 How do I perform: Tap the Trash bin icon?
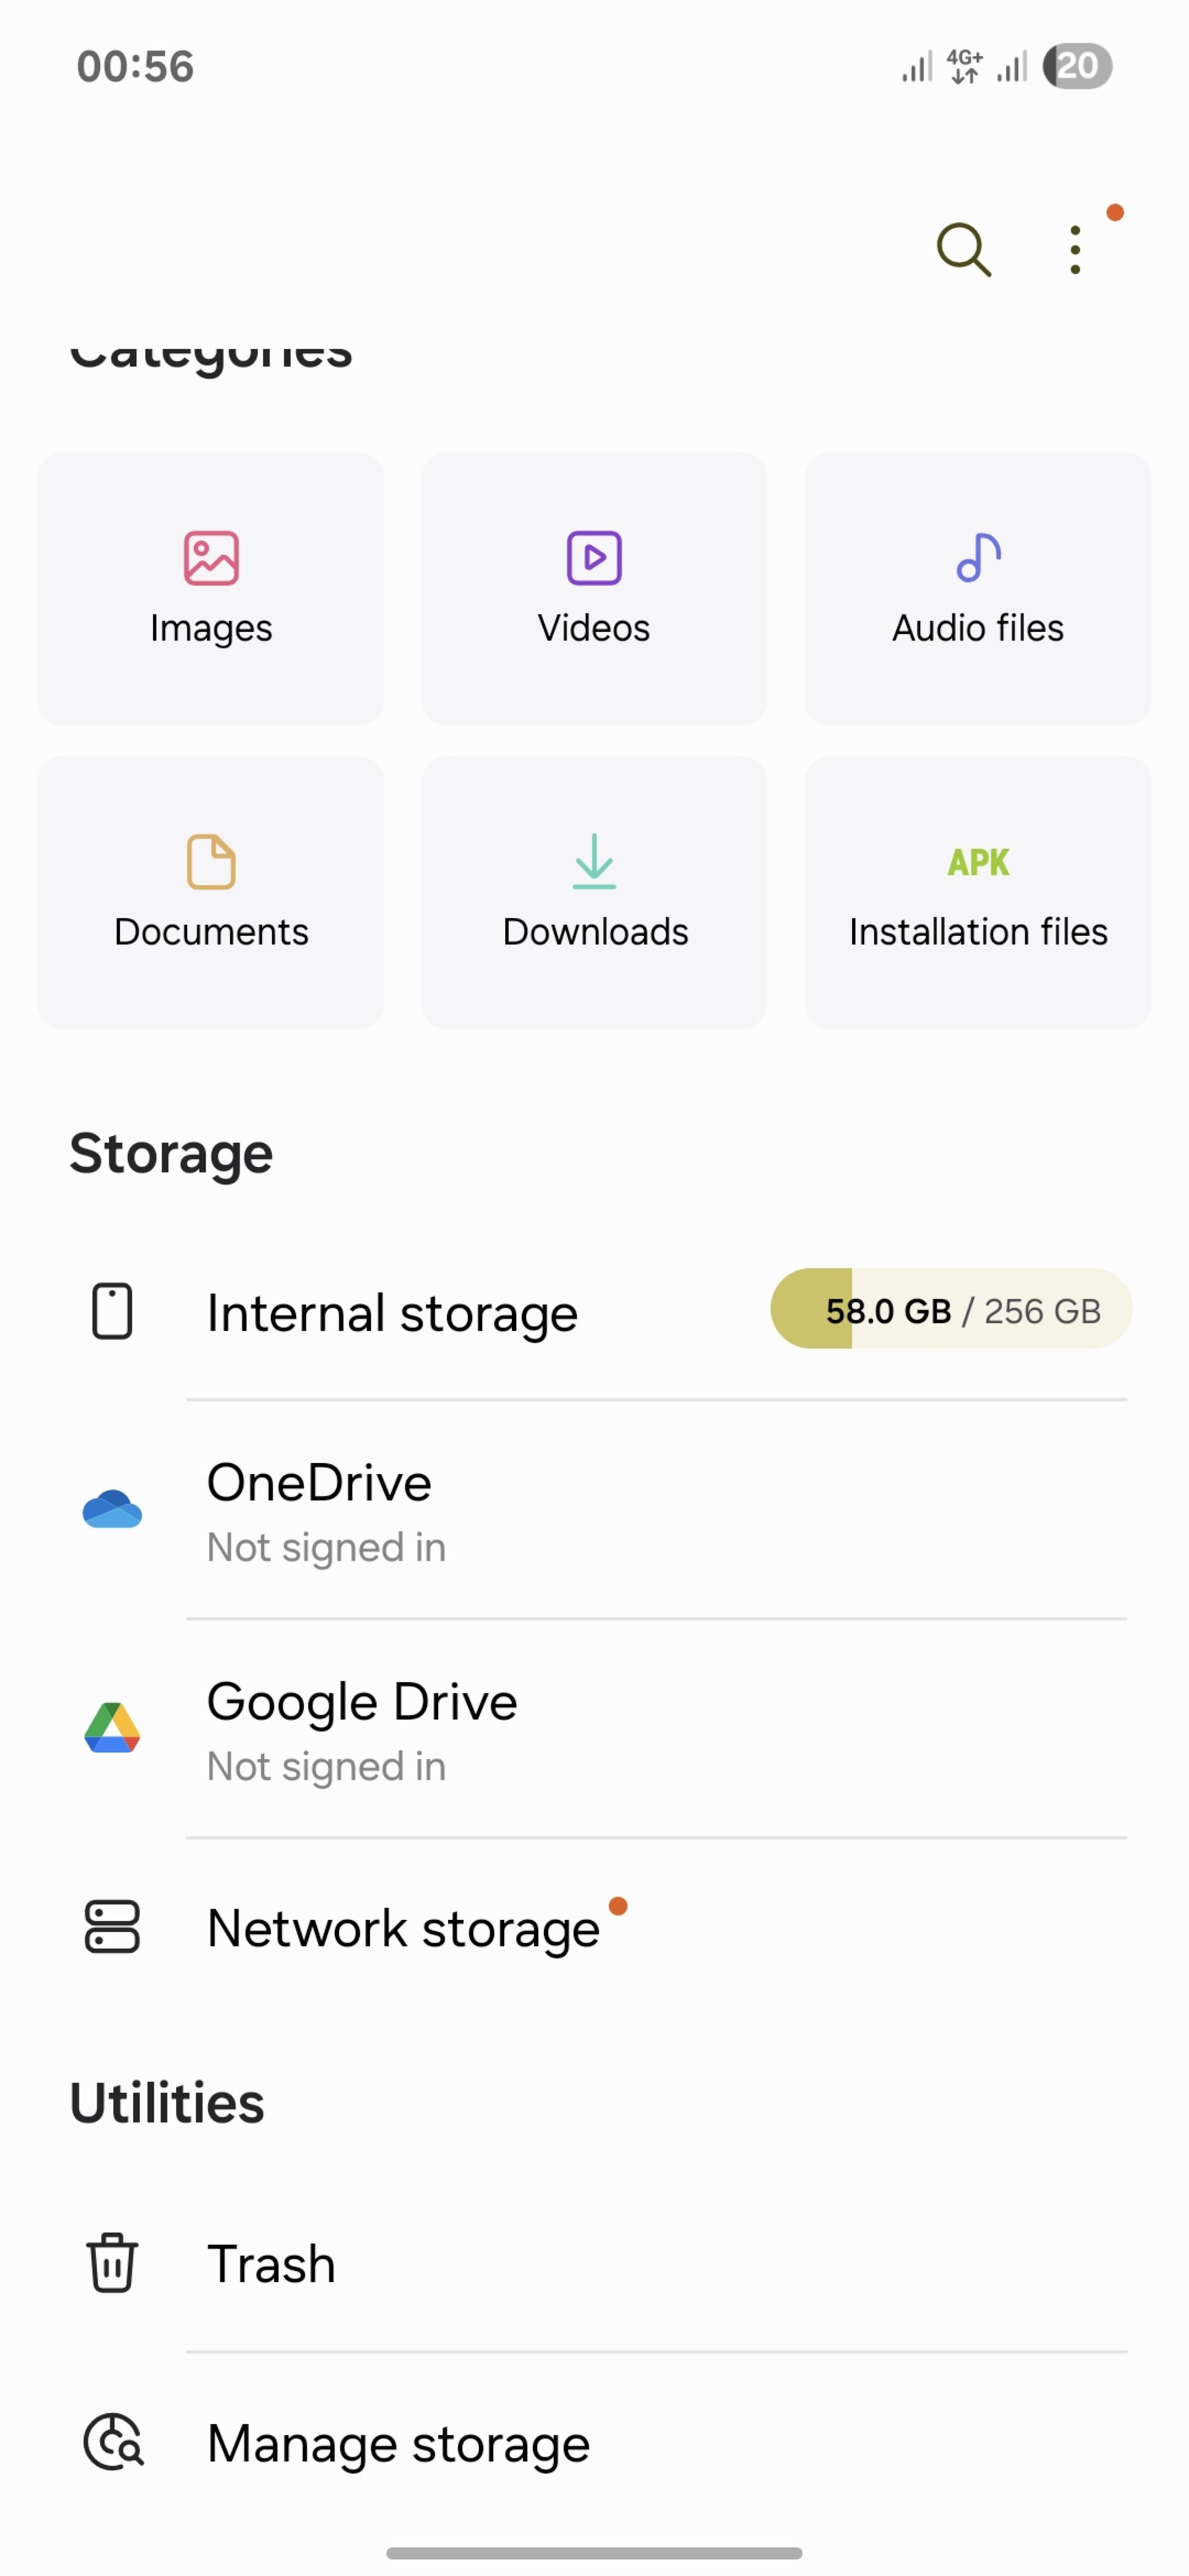coord(112,2263)
